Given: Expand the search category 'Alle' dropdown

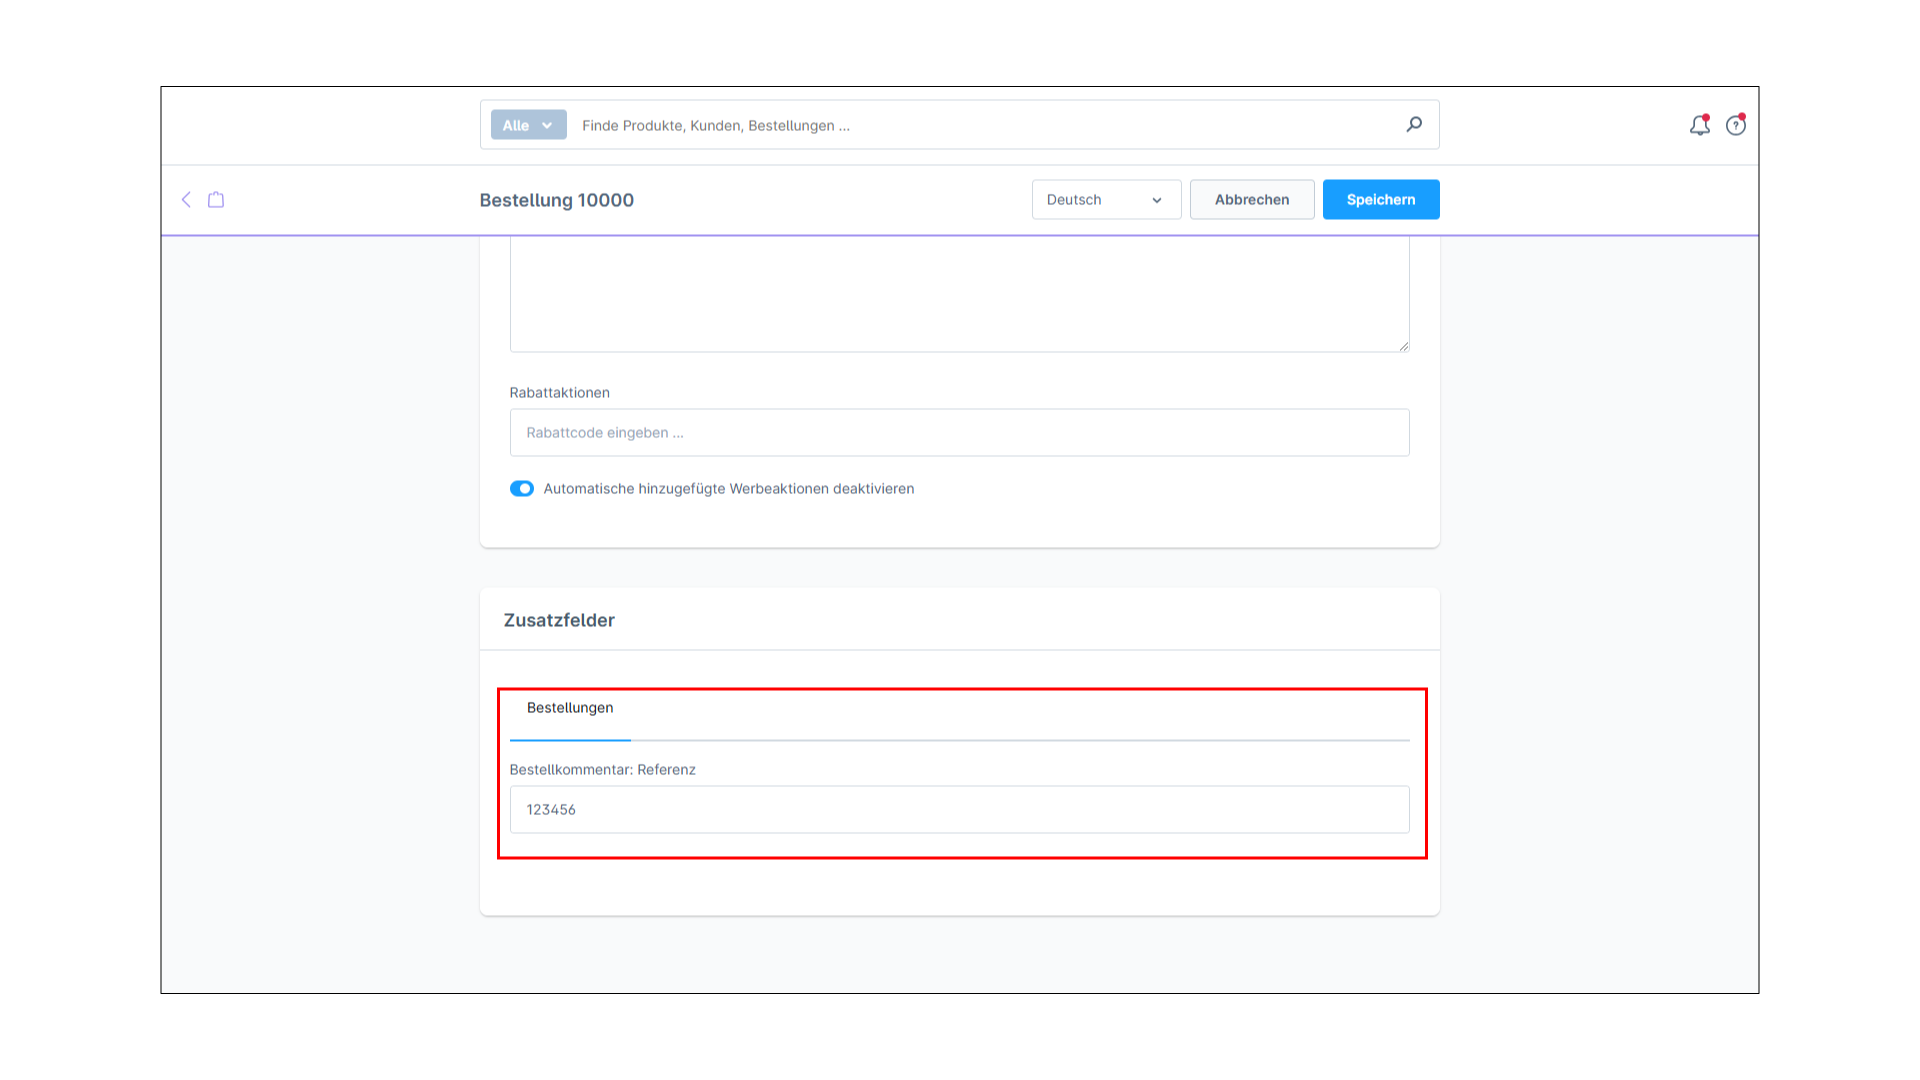Looking at the screenshot, I should (526, 124).
